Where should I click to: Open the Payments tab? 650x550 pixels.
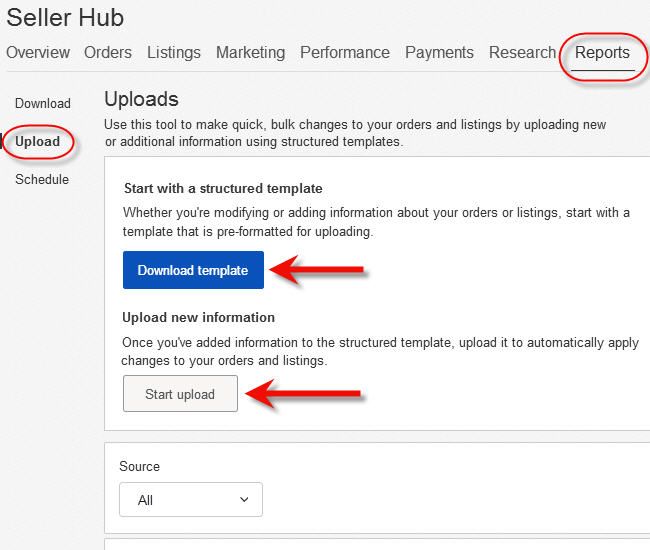(x=439, y=53)
